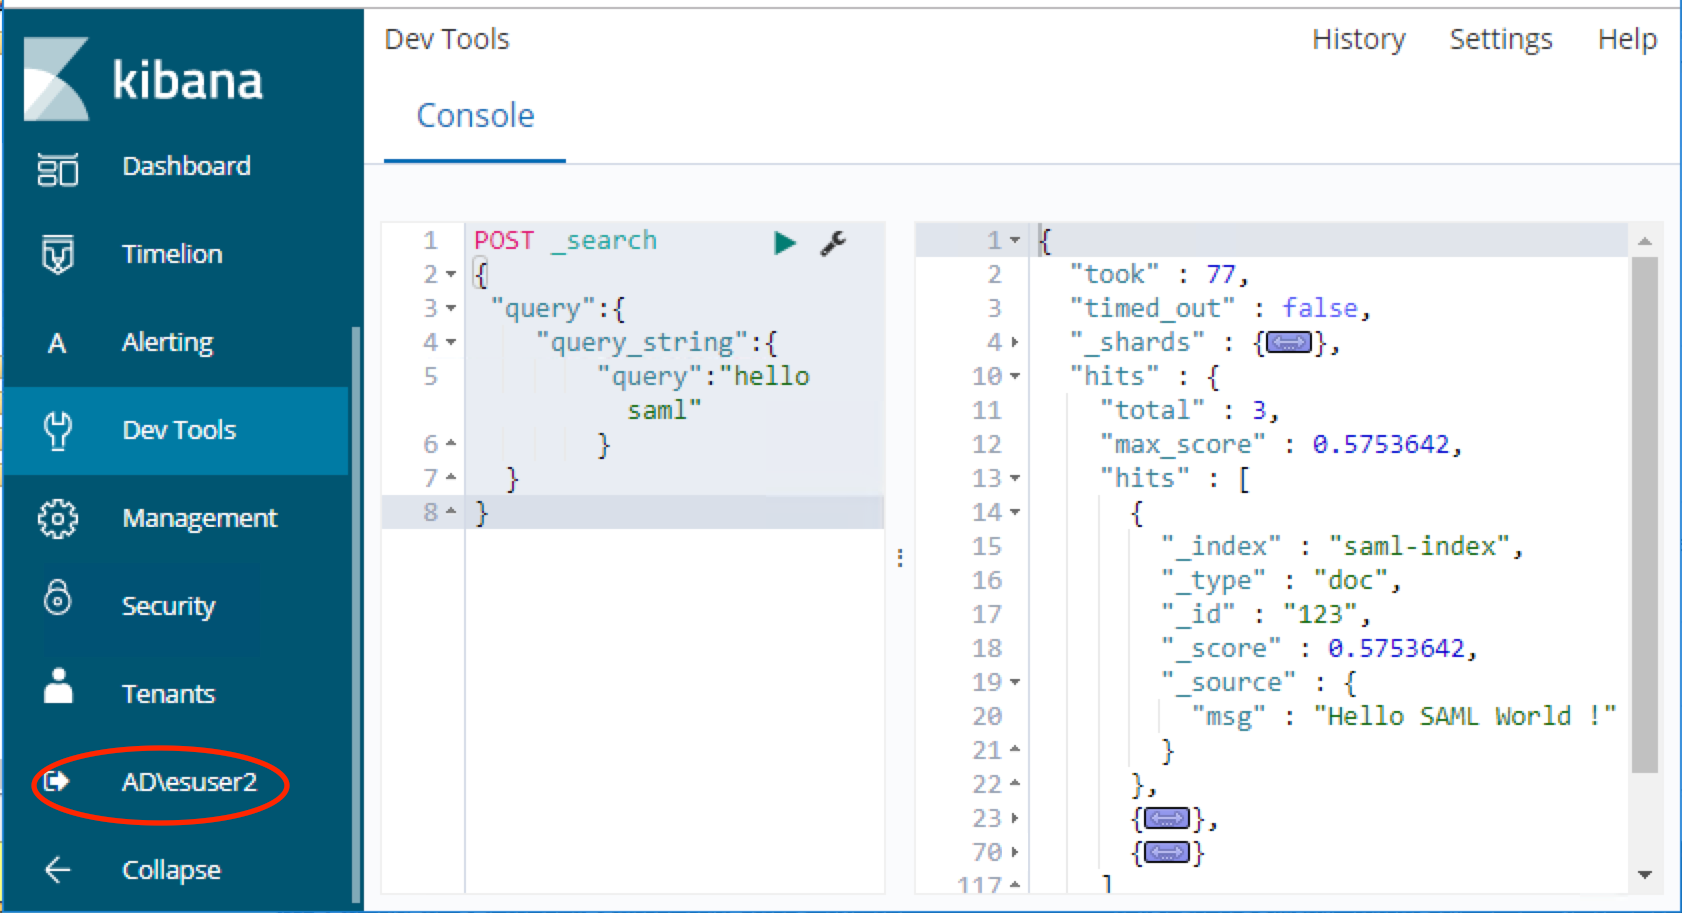Open Timelion via its shield icon
This screenshot has width=1682, height=913.
(x=58, y=255)
